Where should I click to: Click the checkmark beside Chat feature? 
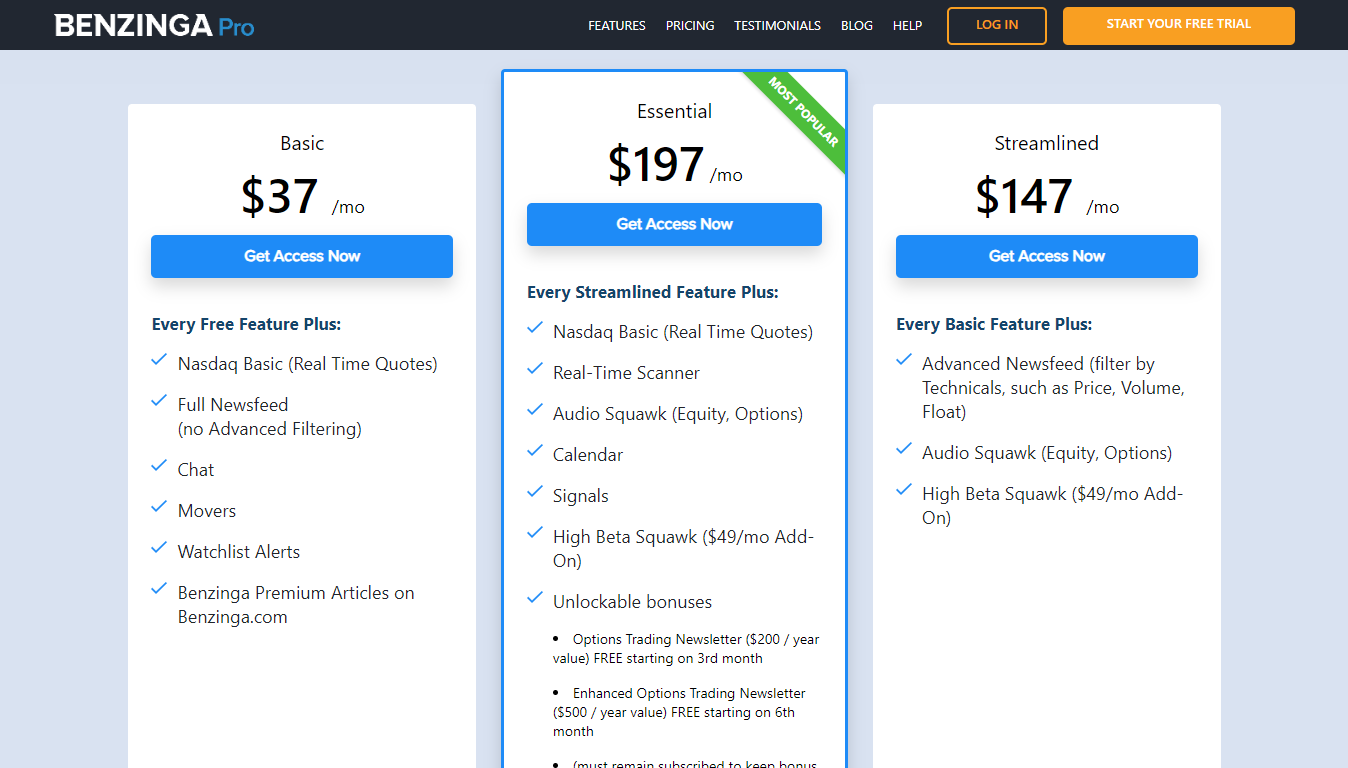[159, 466]
